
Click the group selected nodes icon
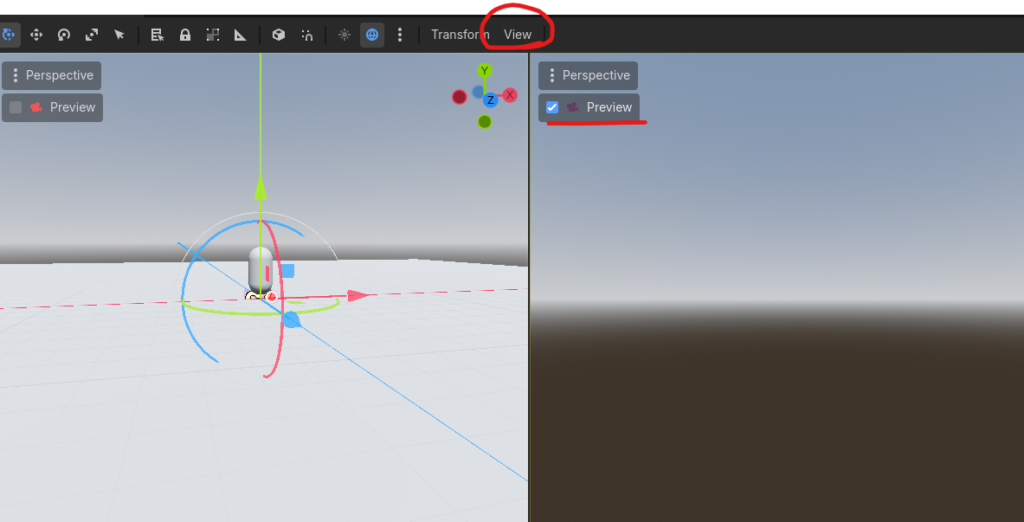(x=213, y=35)
